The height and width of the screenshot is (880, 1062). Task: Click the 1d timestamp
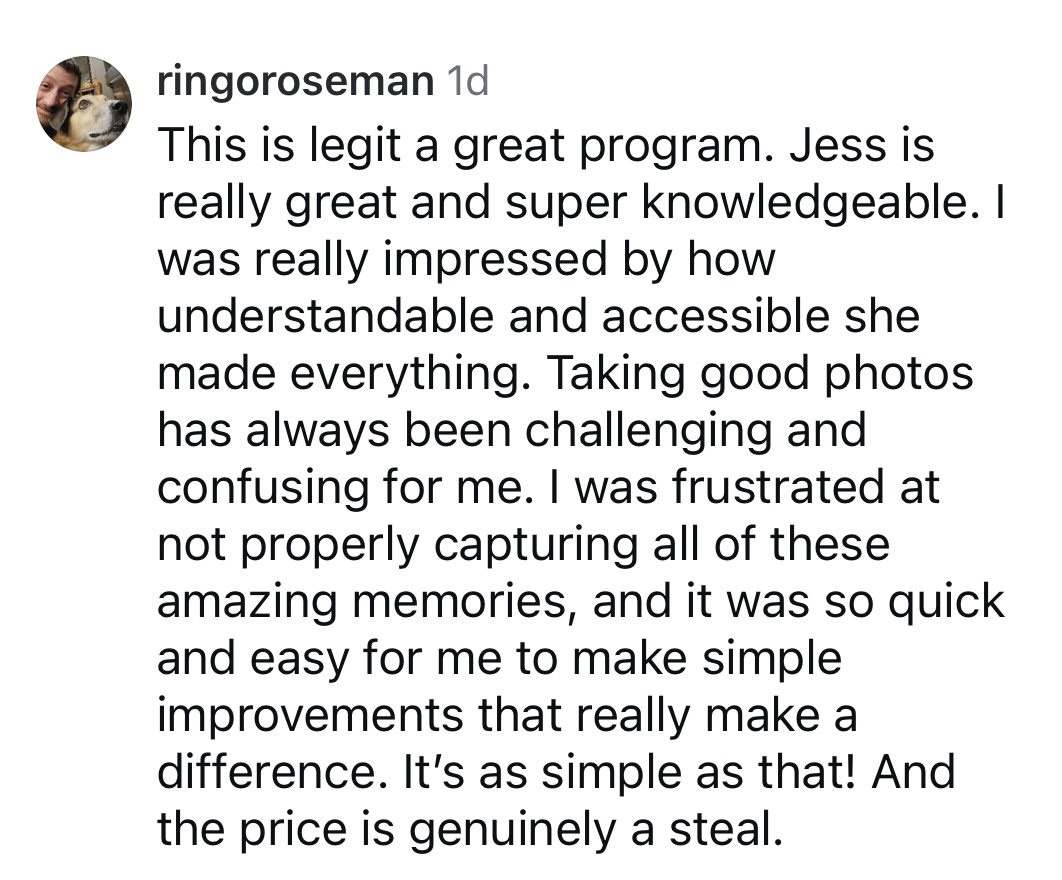(x=467, y=81)
